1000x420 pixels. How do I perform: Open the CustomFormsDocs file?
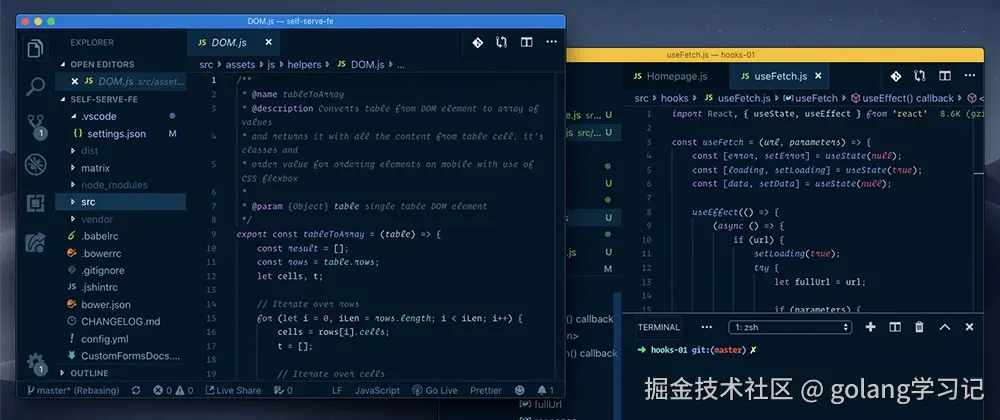(x=131, y=356)
